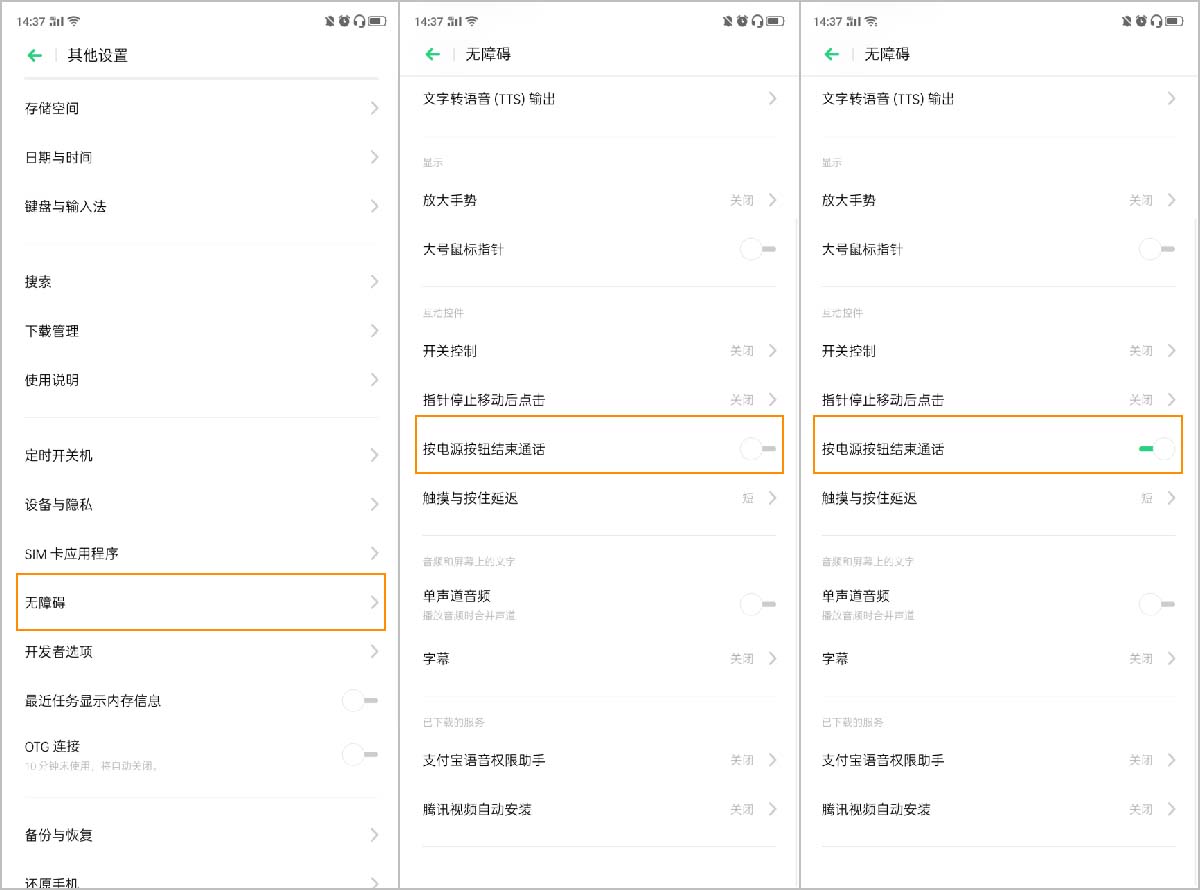Open 使用说明 item
Screen dimensions: 1200x890
point(200,380)
